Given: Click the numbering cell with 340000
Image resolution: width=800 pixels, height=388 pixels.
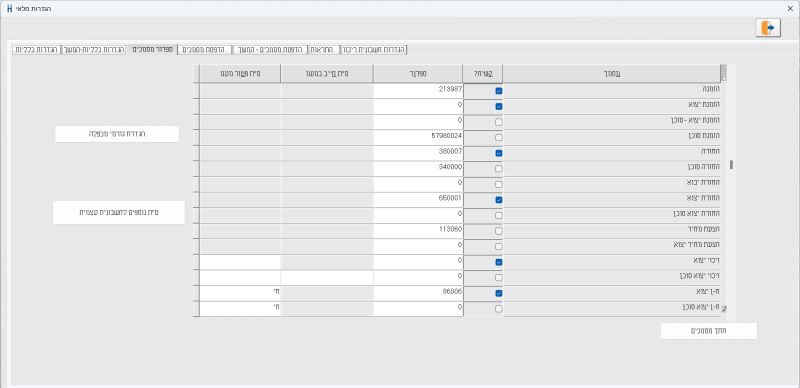Looking at the screenshot, I should [418, 168].
